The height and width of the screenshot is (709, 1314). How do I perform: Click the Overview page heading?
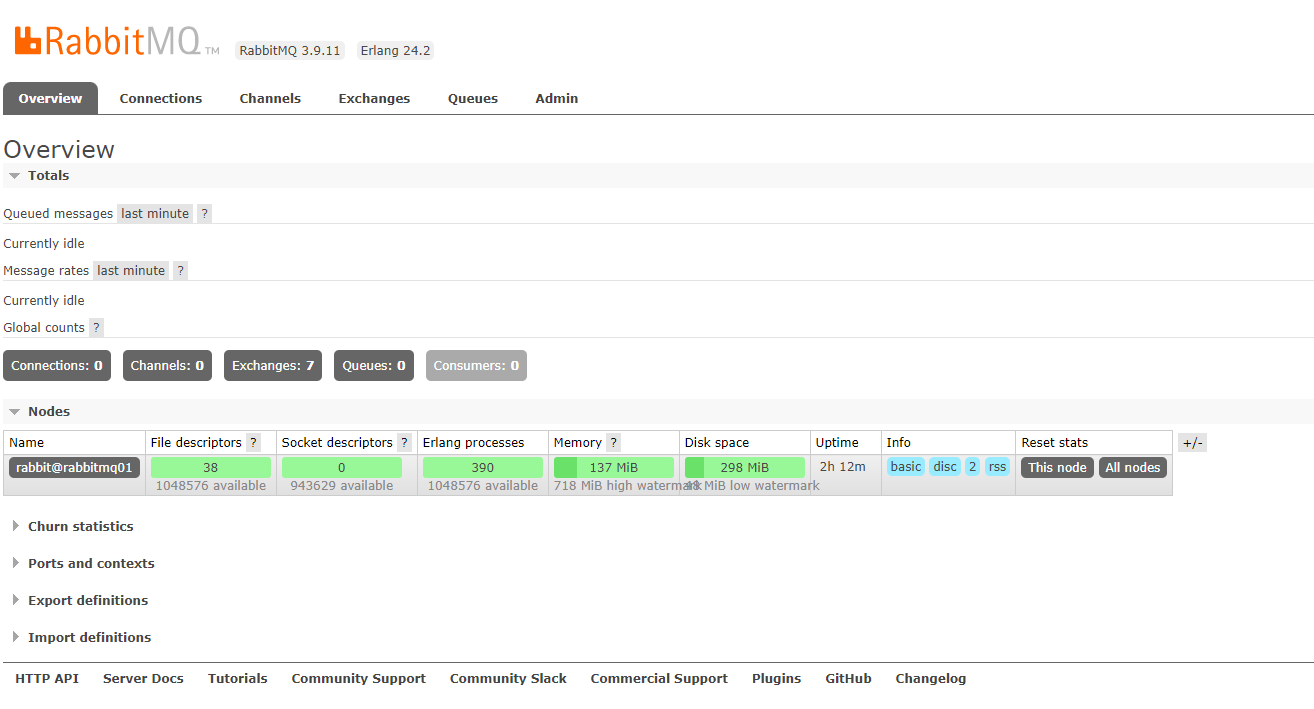[x=59, y=149]
